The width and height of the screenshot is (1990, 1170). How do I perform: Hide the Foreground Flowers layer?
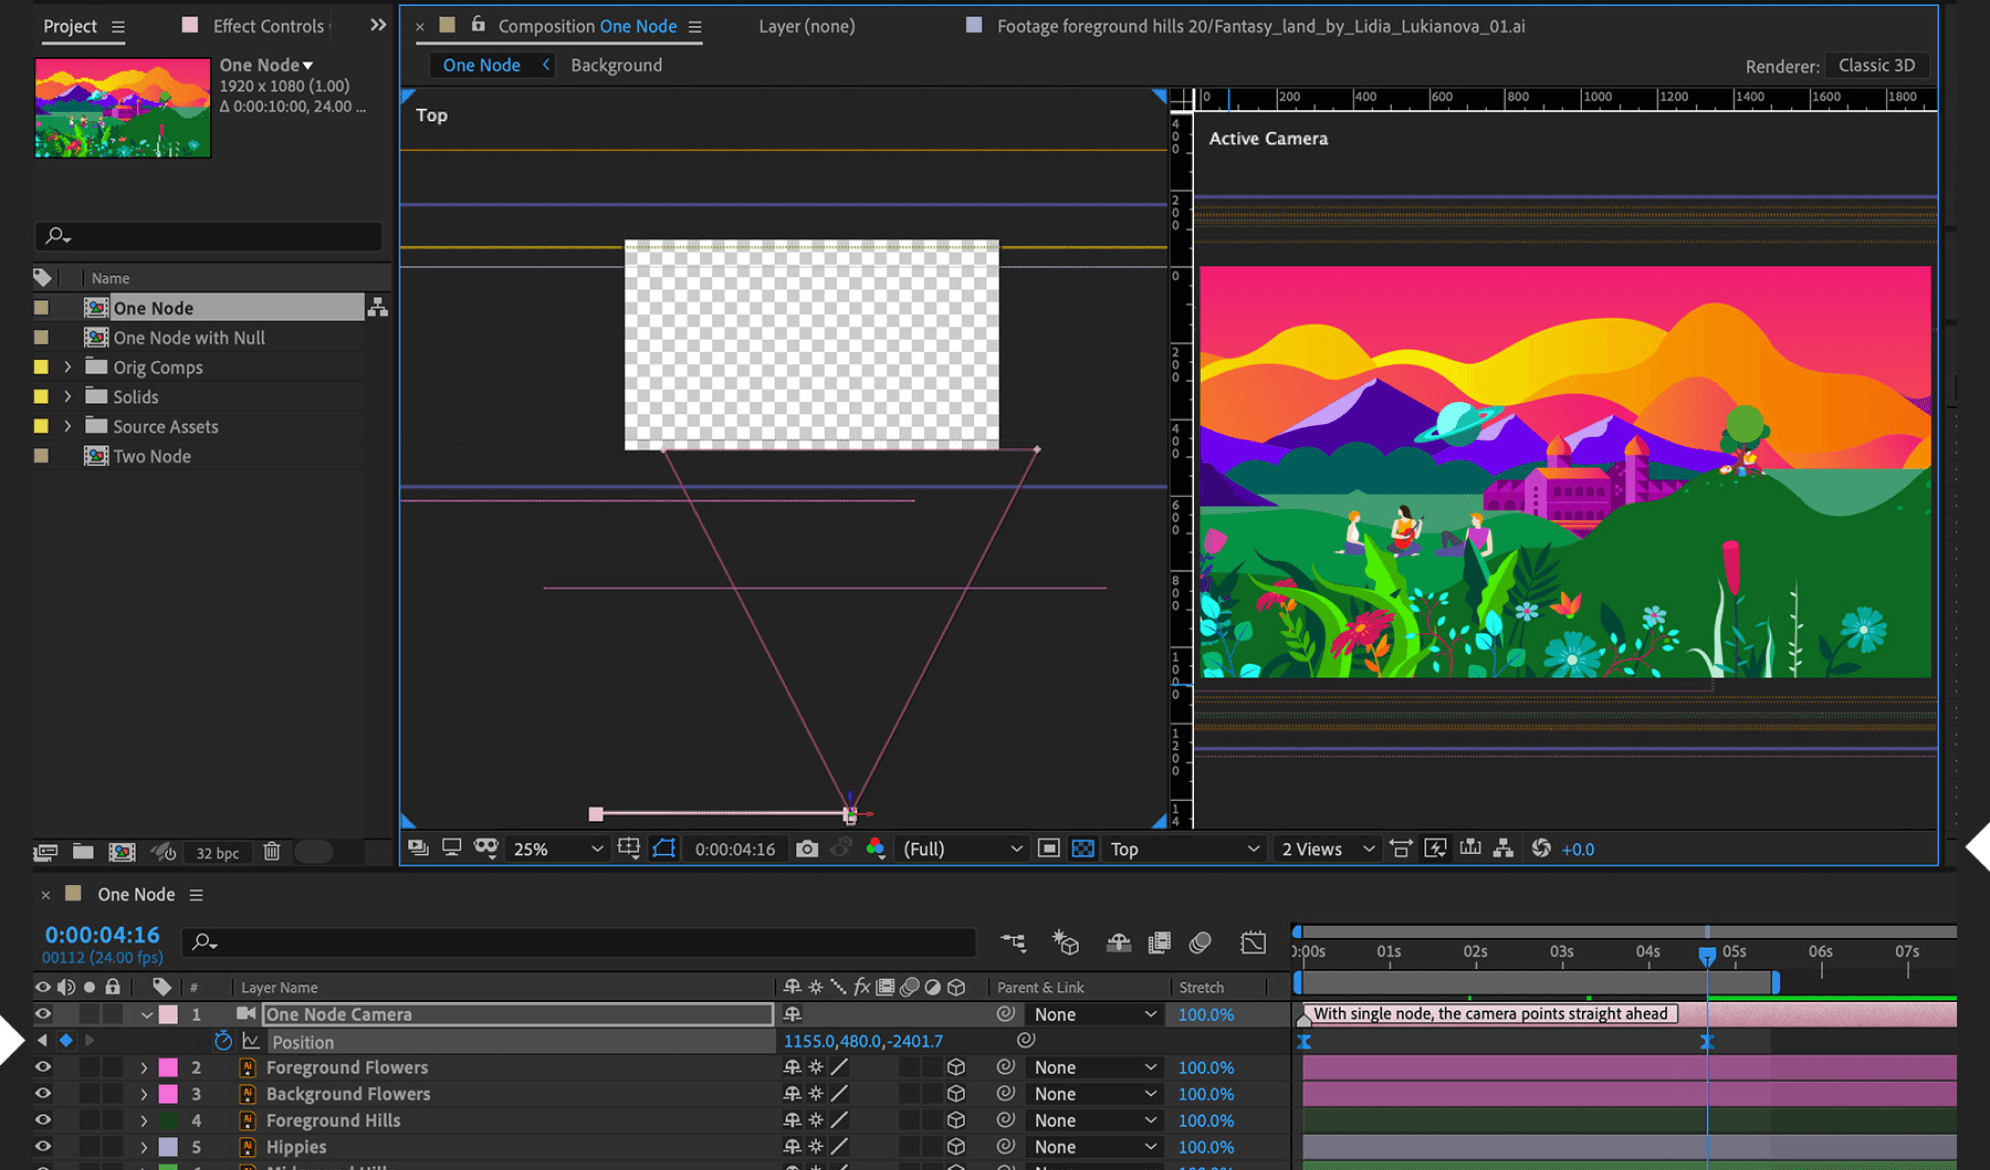(x=43, y=1067)
